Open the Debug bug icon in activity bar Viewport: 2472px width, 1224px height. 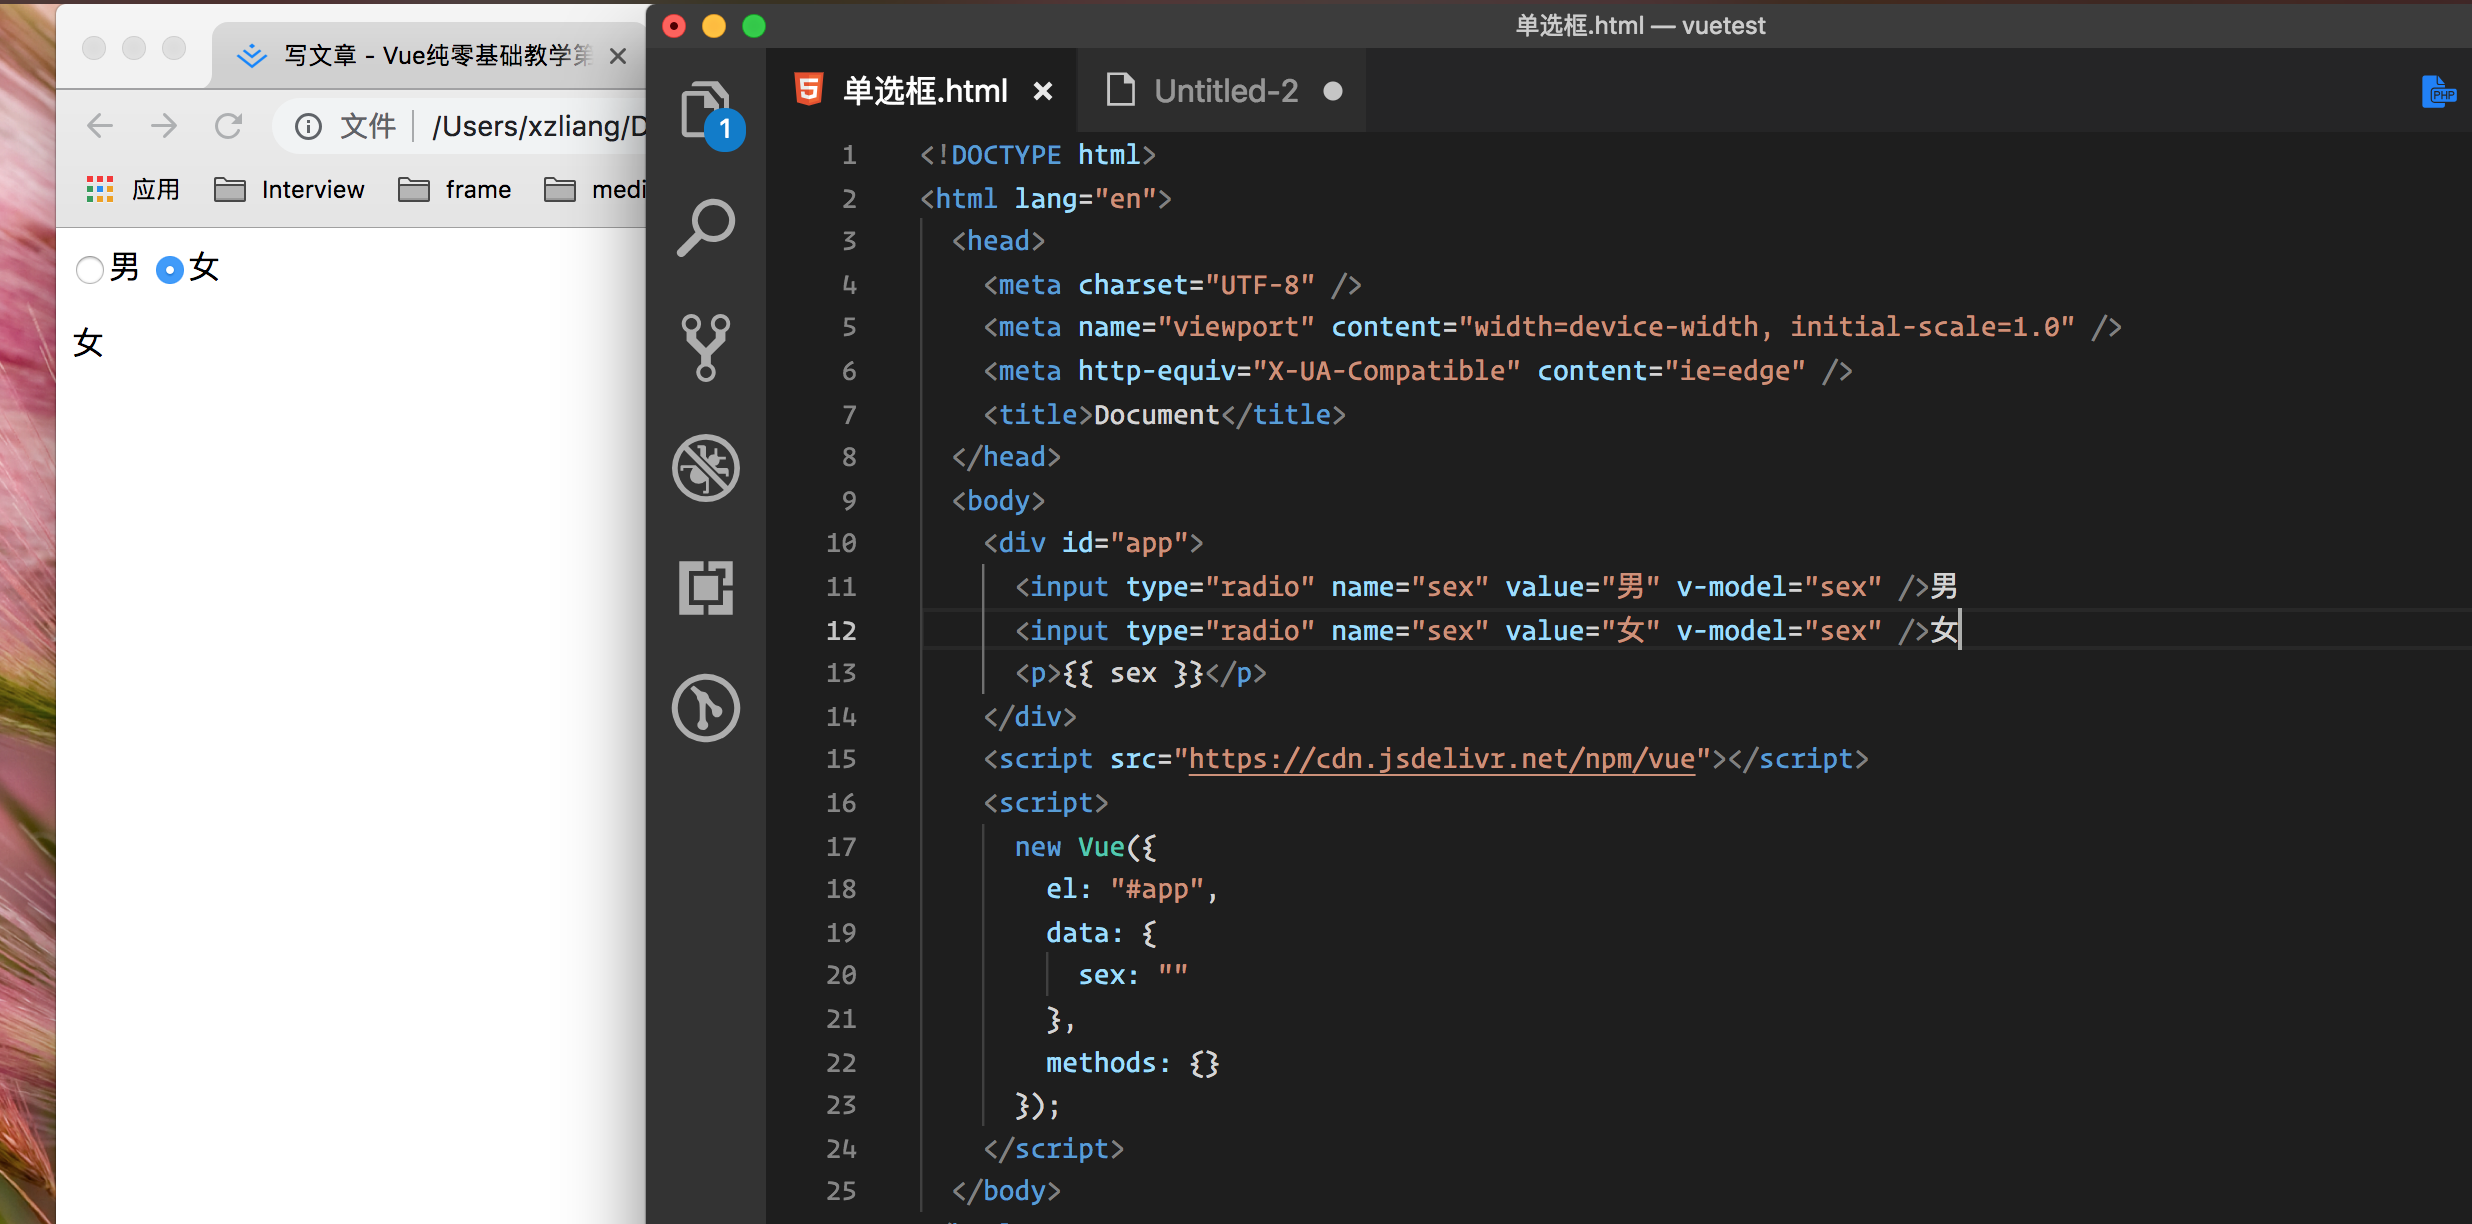click(x=705, y=467)
